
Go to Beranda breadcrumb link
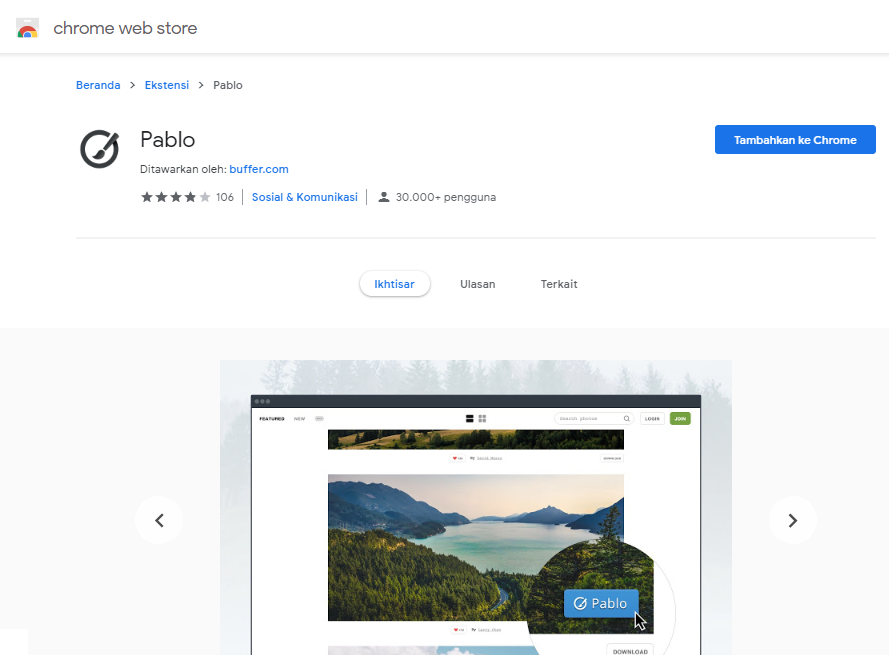98,85
